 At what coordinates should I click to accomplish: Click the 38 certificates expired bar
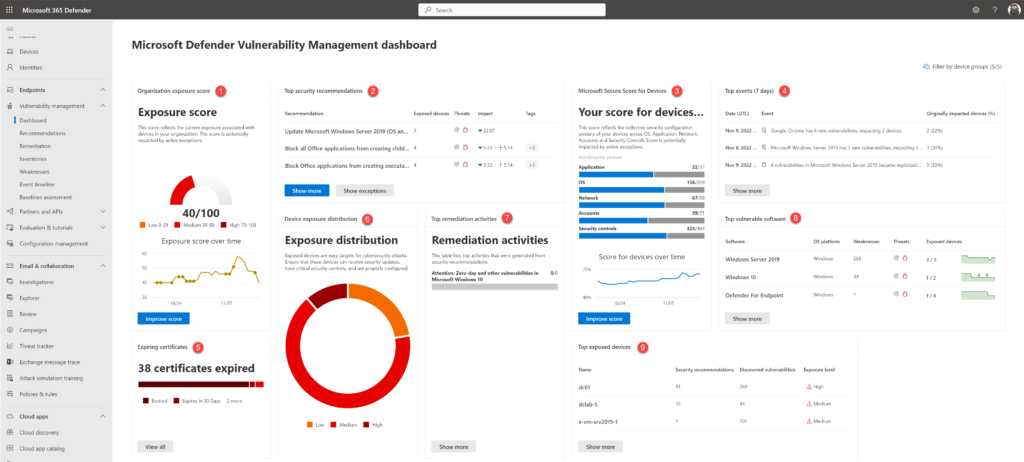[201, 384]
